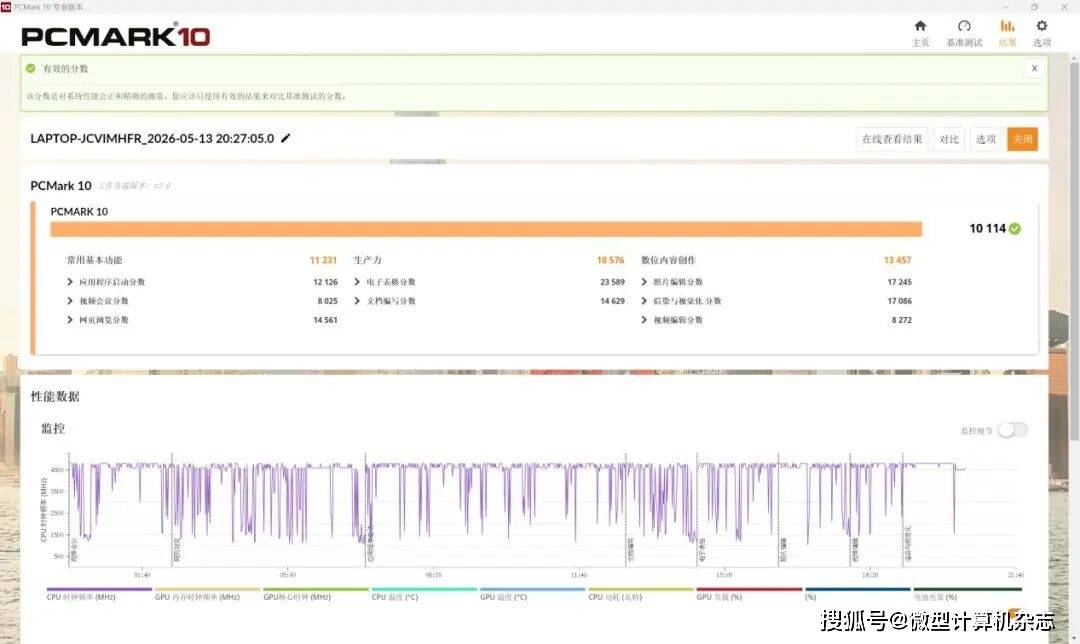Open the Options (选项) gear icon
Screen dimensions: 1080x644
point(1041,26)
